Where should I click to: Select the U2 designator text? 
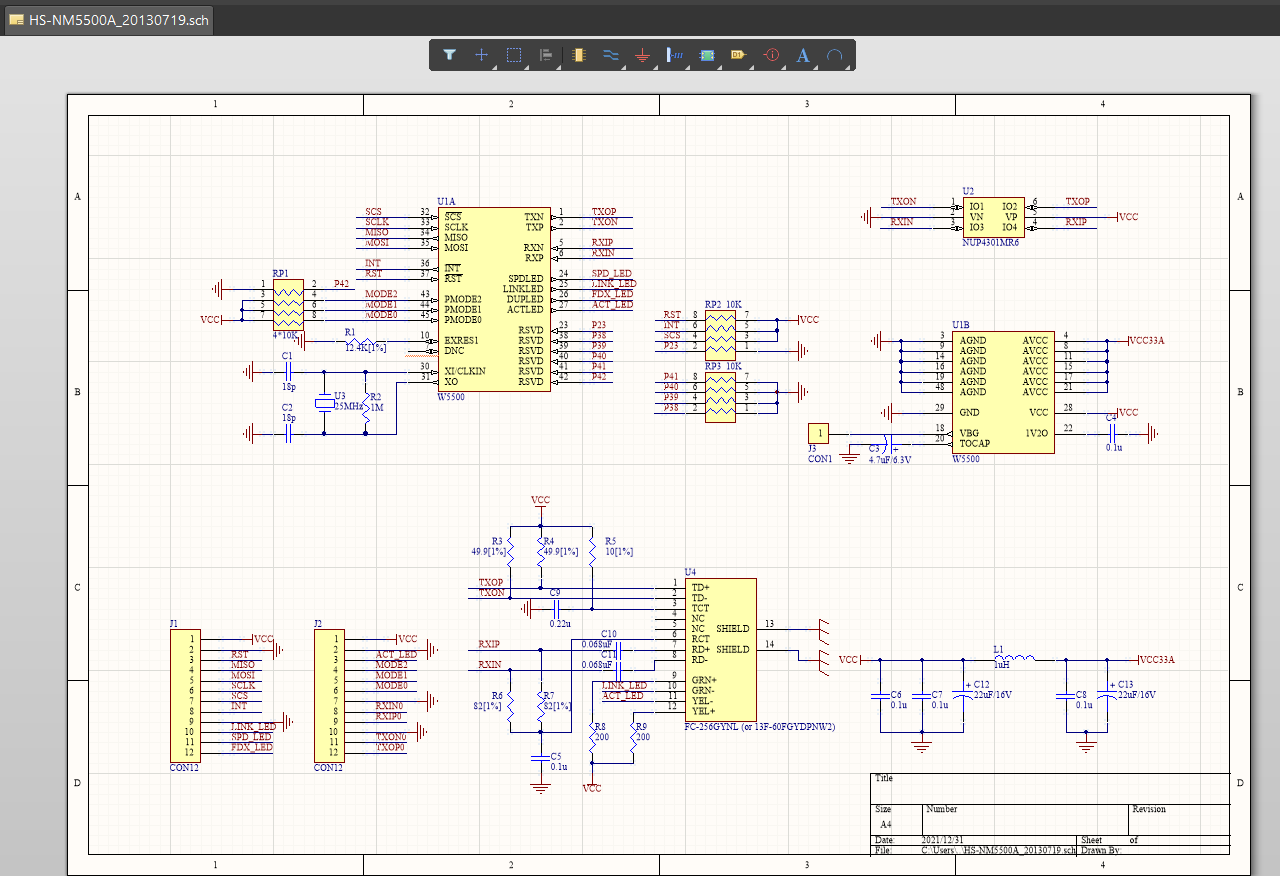point(968,190)
